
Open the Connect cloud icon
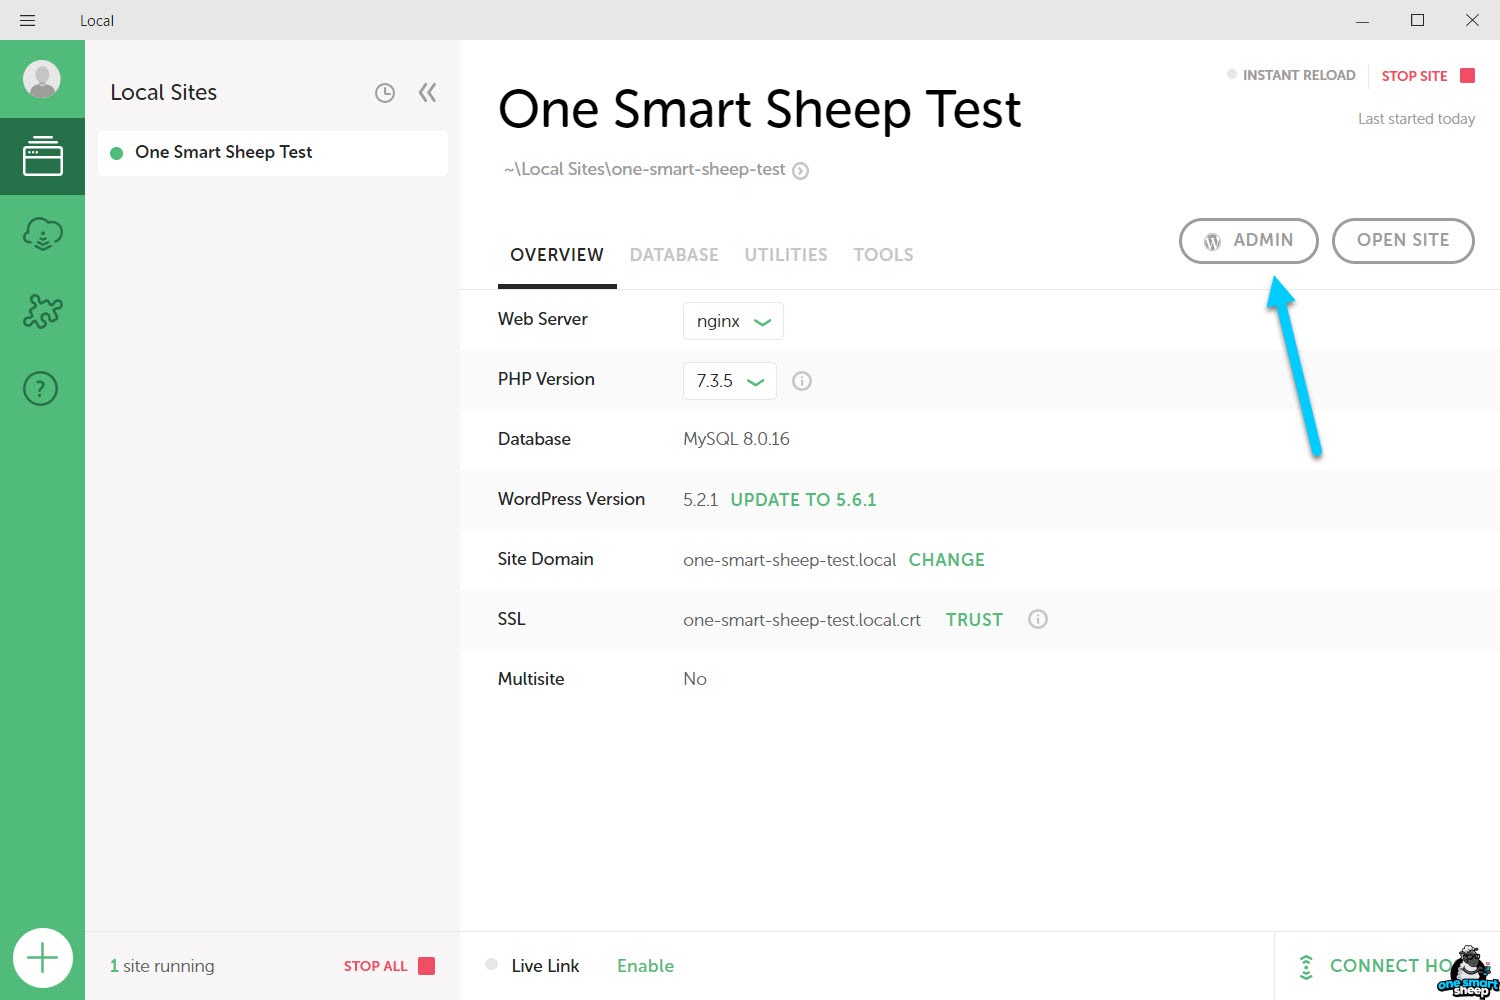click(x=42, y=234)
